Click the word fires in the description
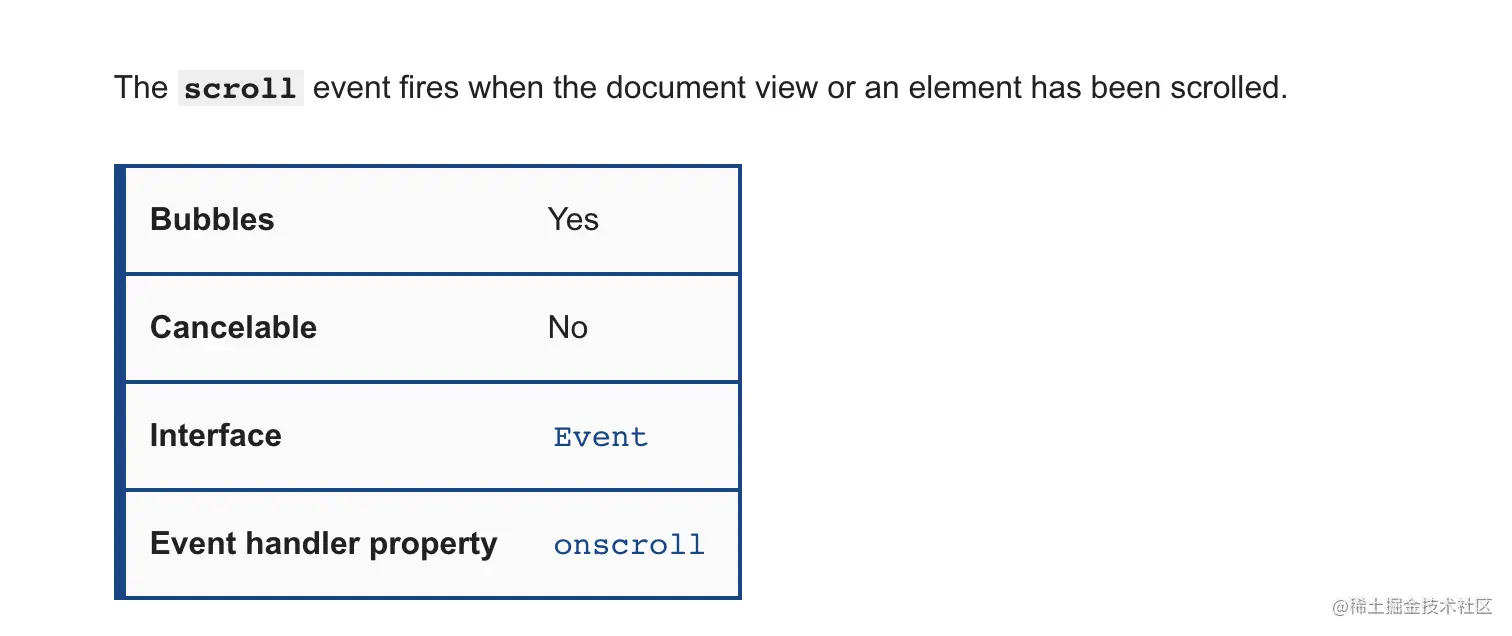1512x636 pixels. 429,88
